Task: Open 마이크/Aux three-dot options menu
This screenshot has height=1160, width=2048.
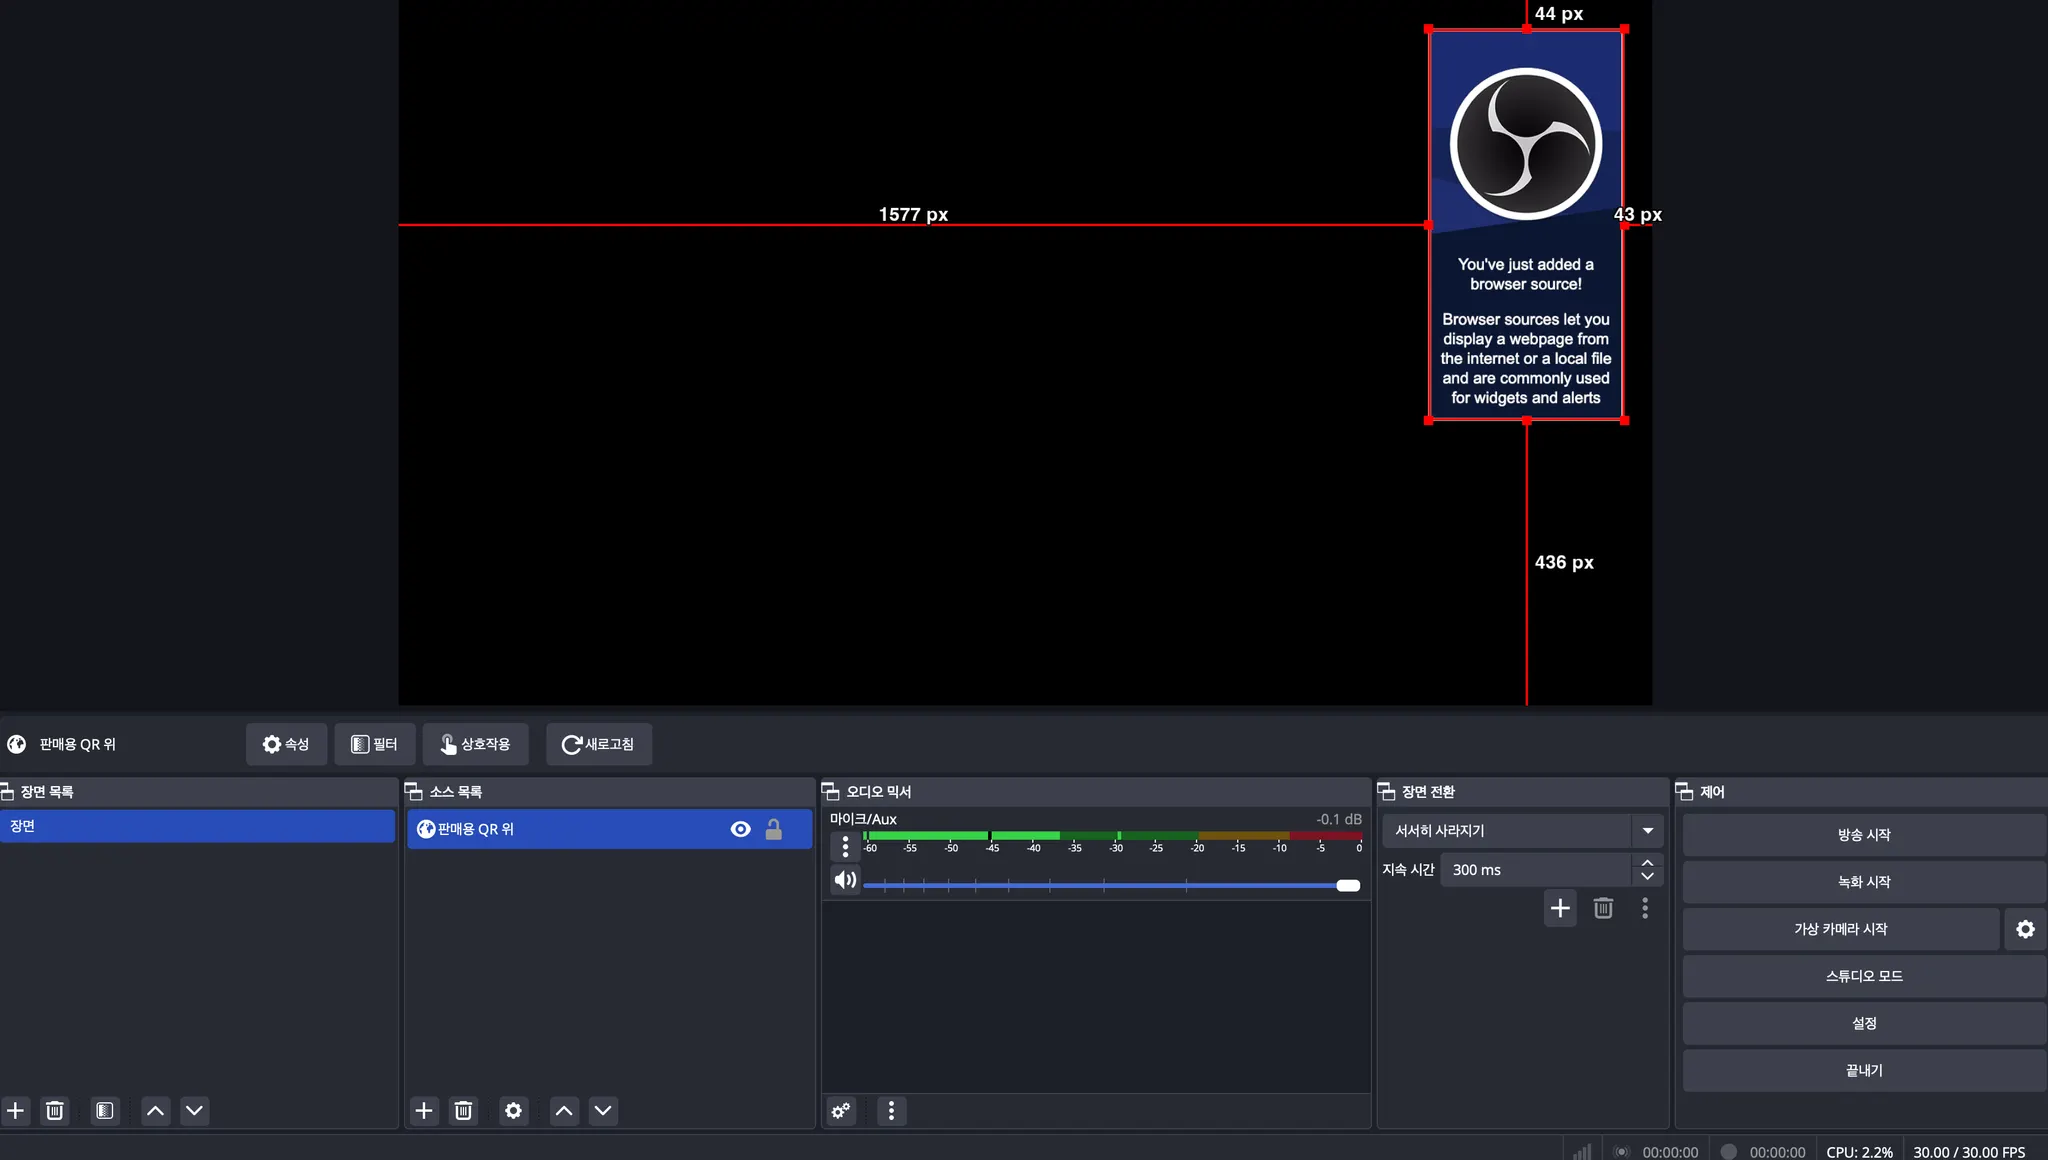Action: (x=845, y=847)
